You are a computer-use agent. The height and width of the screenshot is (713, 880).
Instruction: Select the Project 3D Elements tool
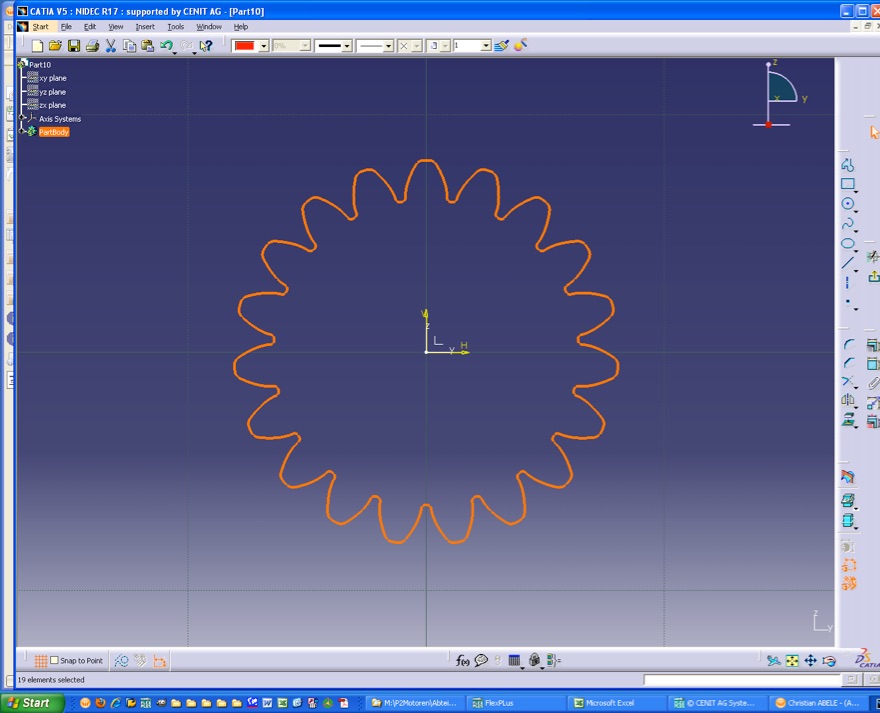849,419
